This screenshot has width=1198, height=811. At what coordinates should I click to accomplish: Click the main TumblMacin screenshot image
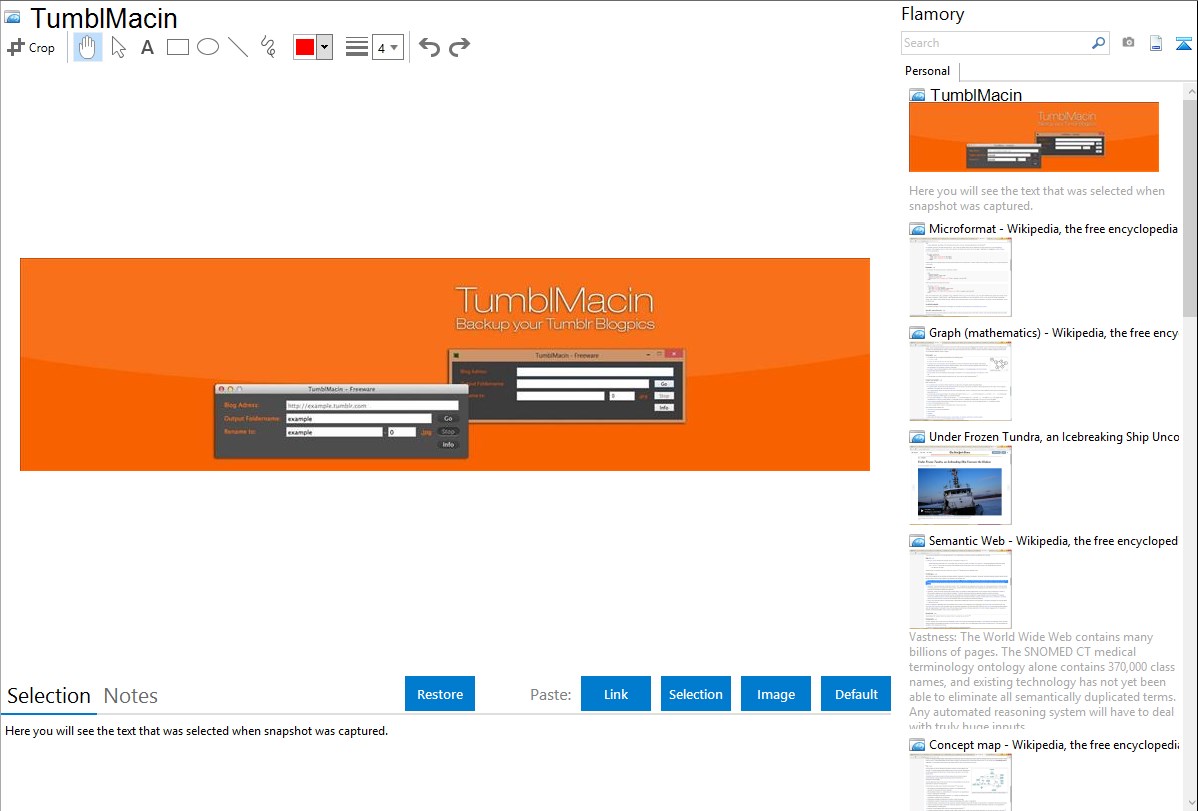pyautogui.click(x=445, y=365)
